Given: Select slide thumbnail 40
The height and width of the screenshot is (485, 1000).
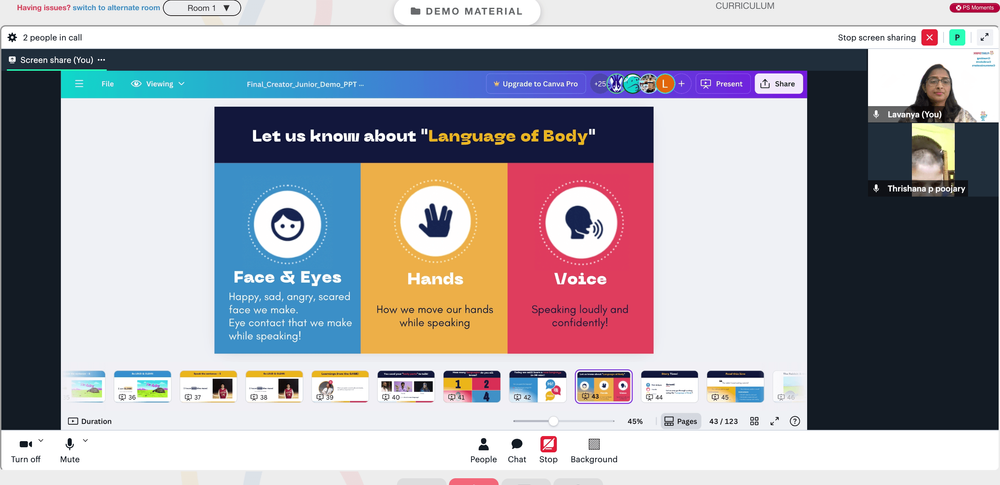Looking at the screenshot, I should [406, 387].
